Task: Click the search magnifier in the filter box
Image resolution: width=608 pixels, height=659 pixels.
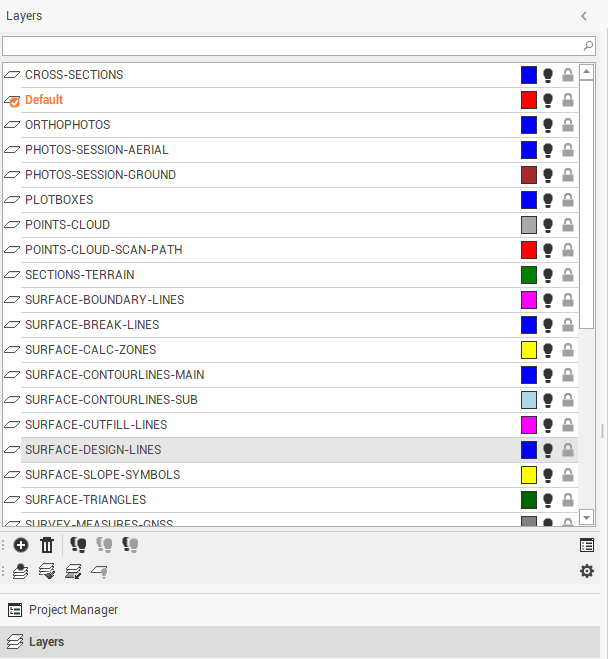Action: click(588, 46)
